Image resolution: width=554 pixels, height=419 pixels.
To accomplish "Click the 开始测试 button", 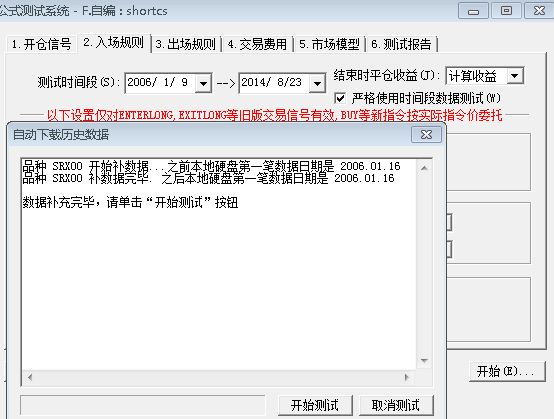I will click(x=315, y=405).
